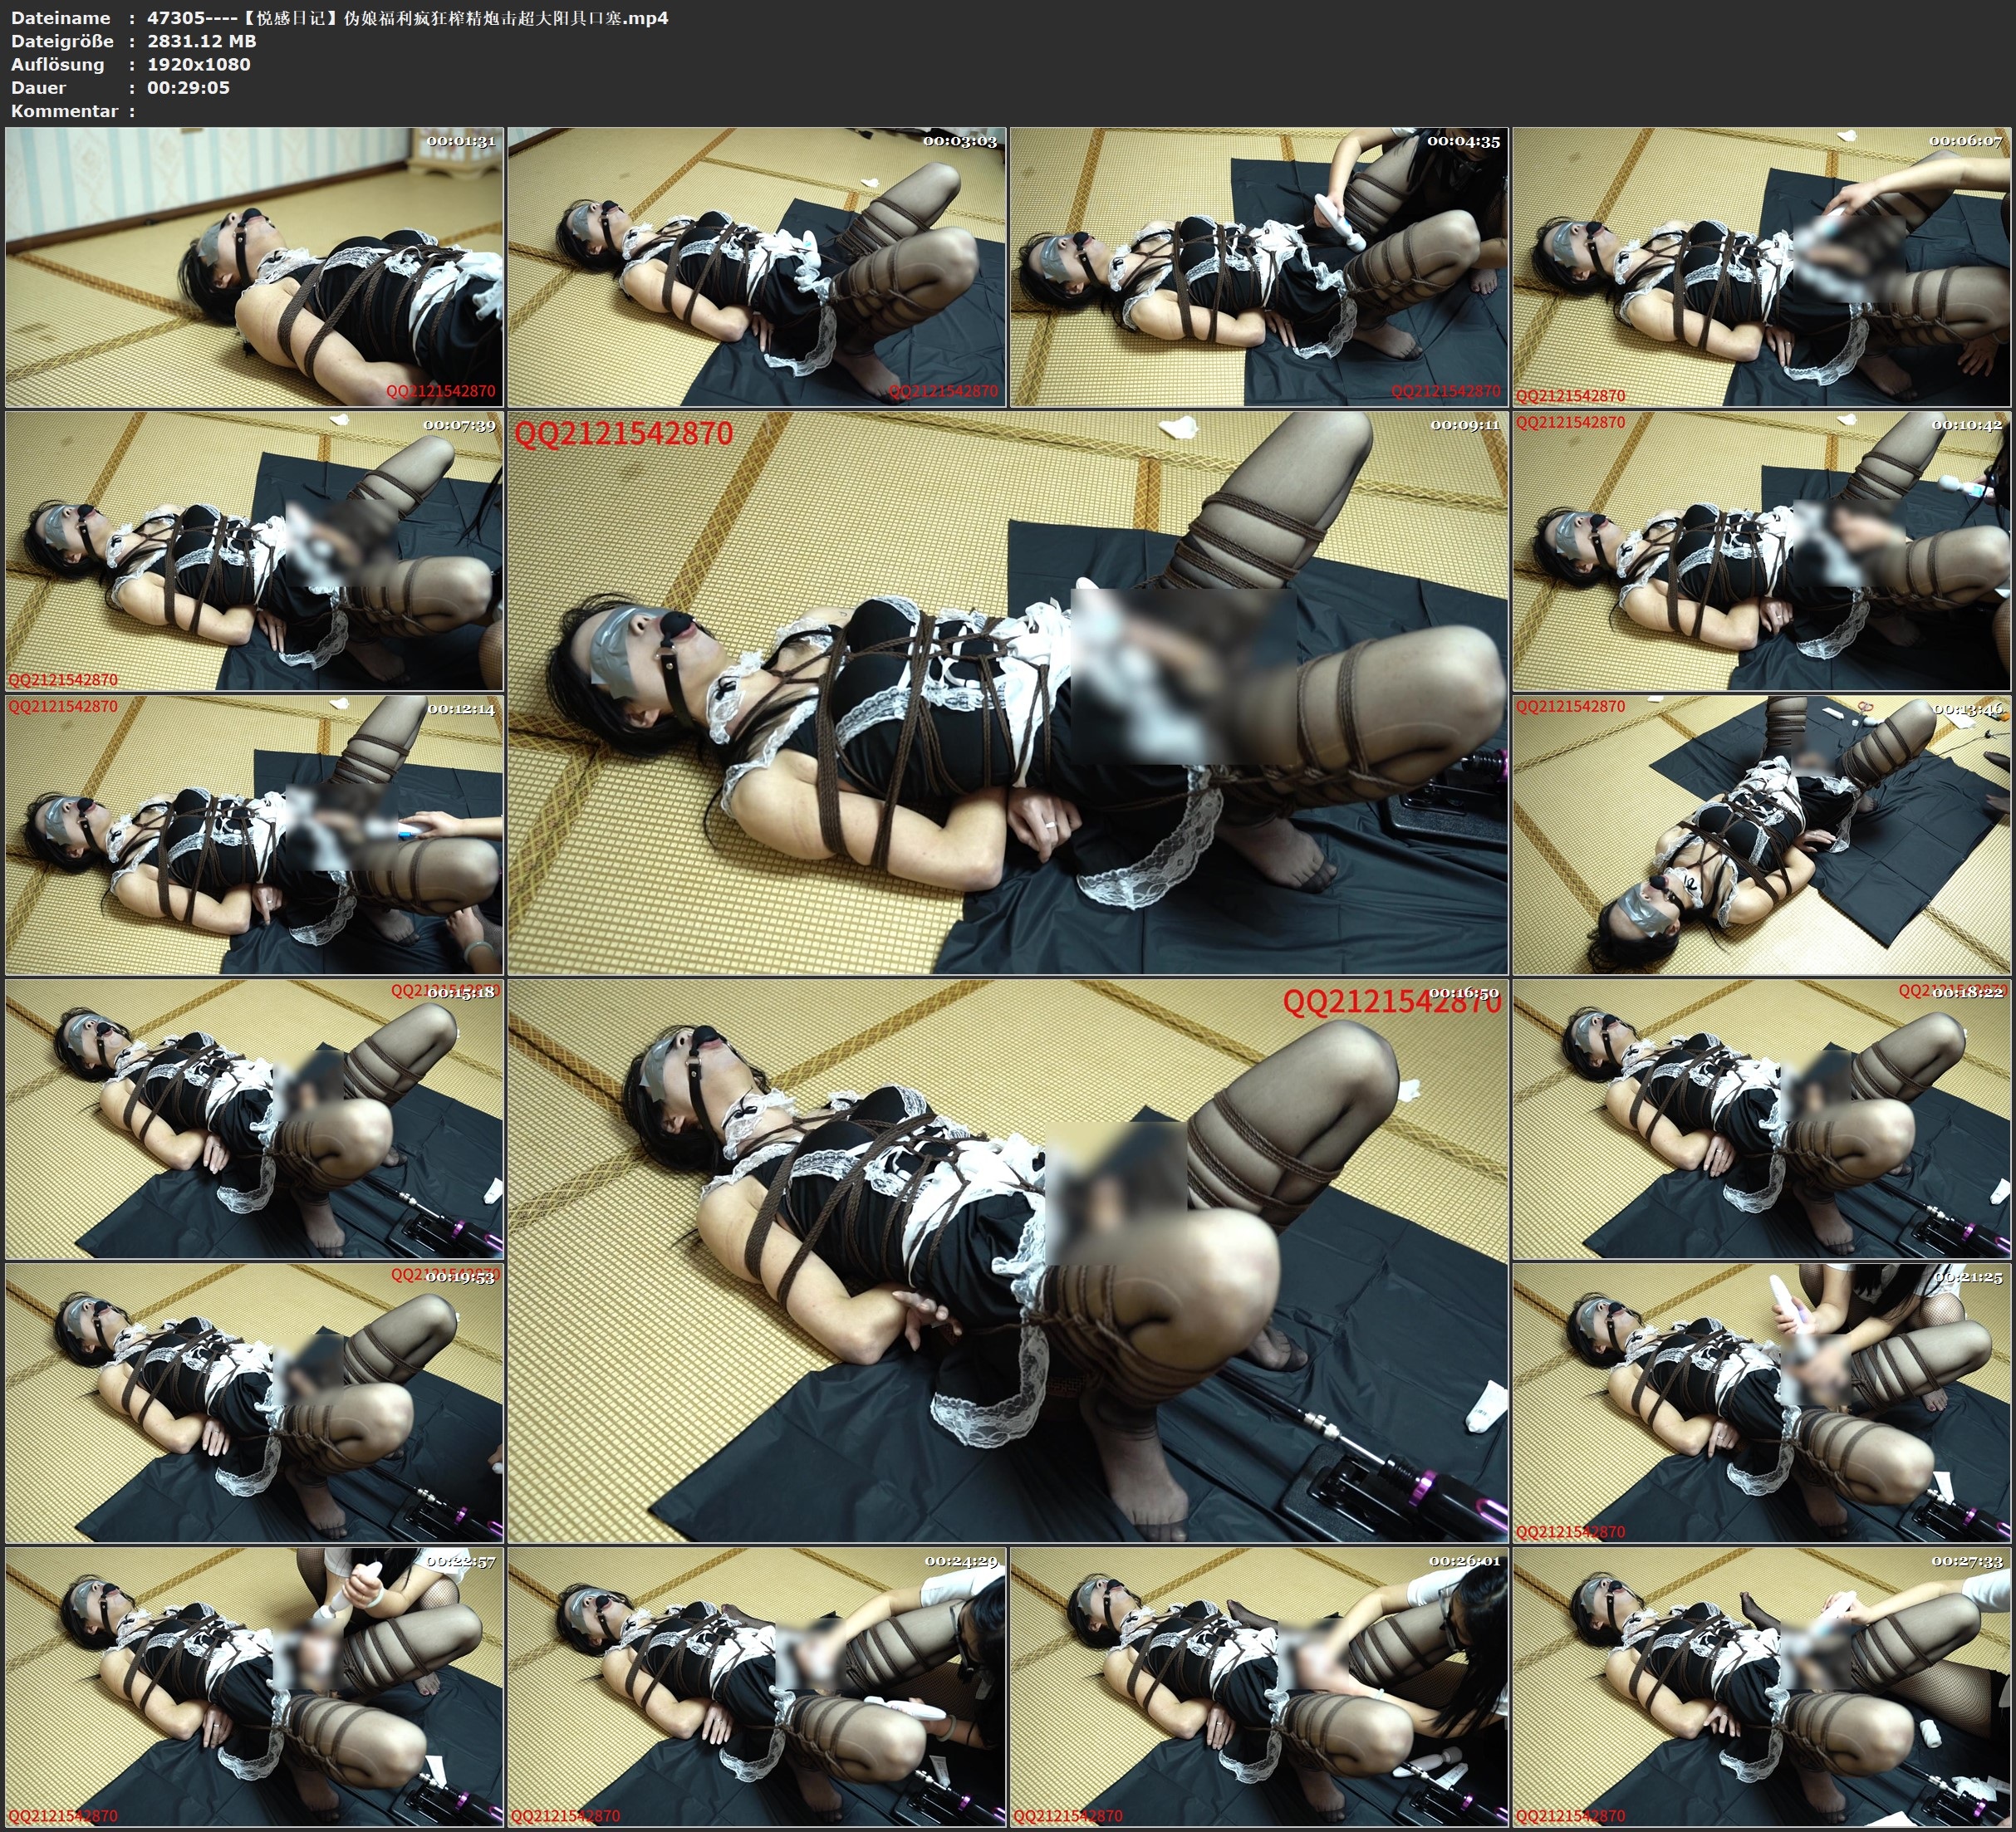
Task: Click the large frame at 00:16:50
Action: click(1007, 1261)
